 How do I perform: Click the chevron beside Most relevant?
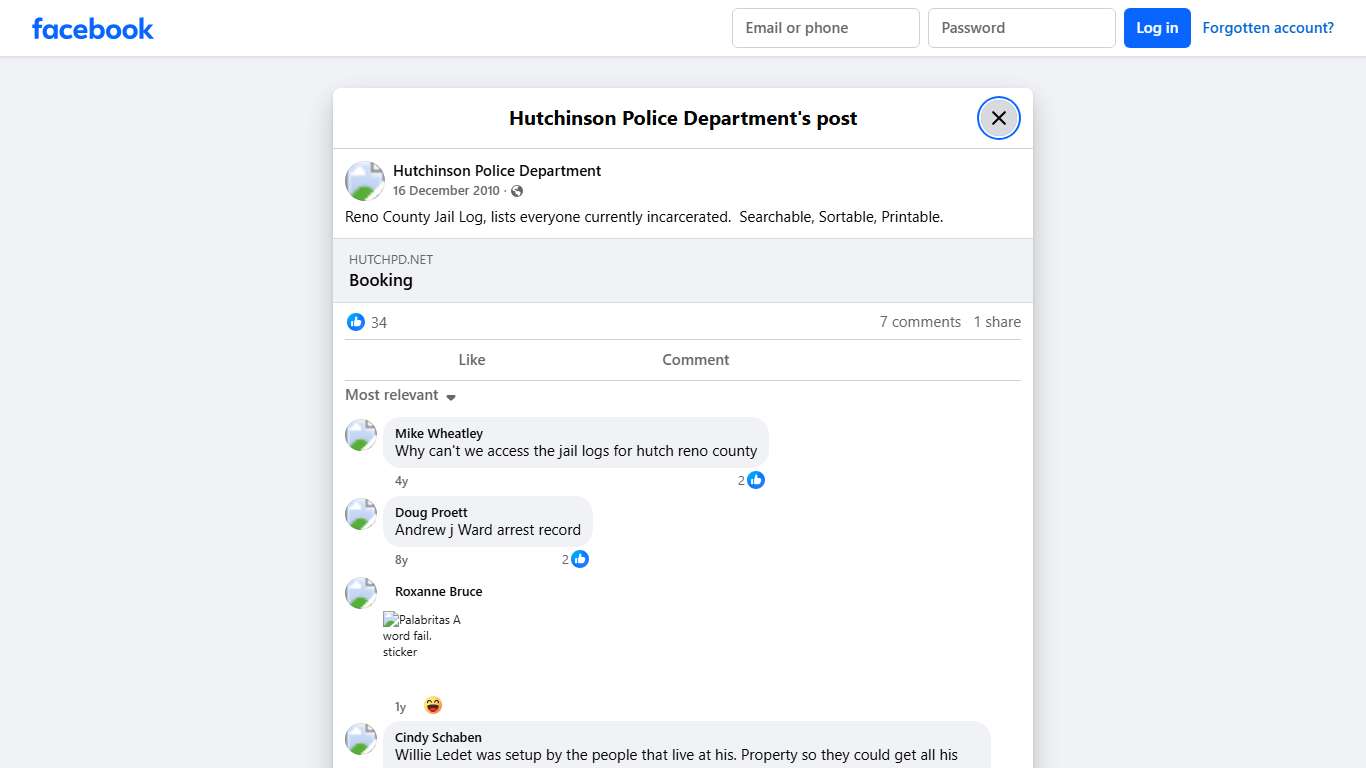pos(451,396)
